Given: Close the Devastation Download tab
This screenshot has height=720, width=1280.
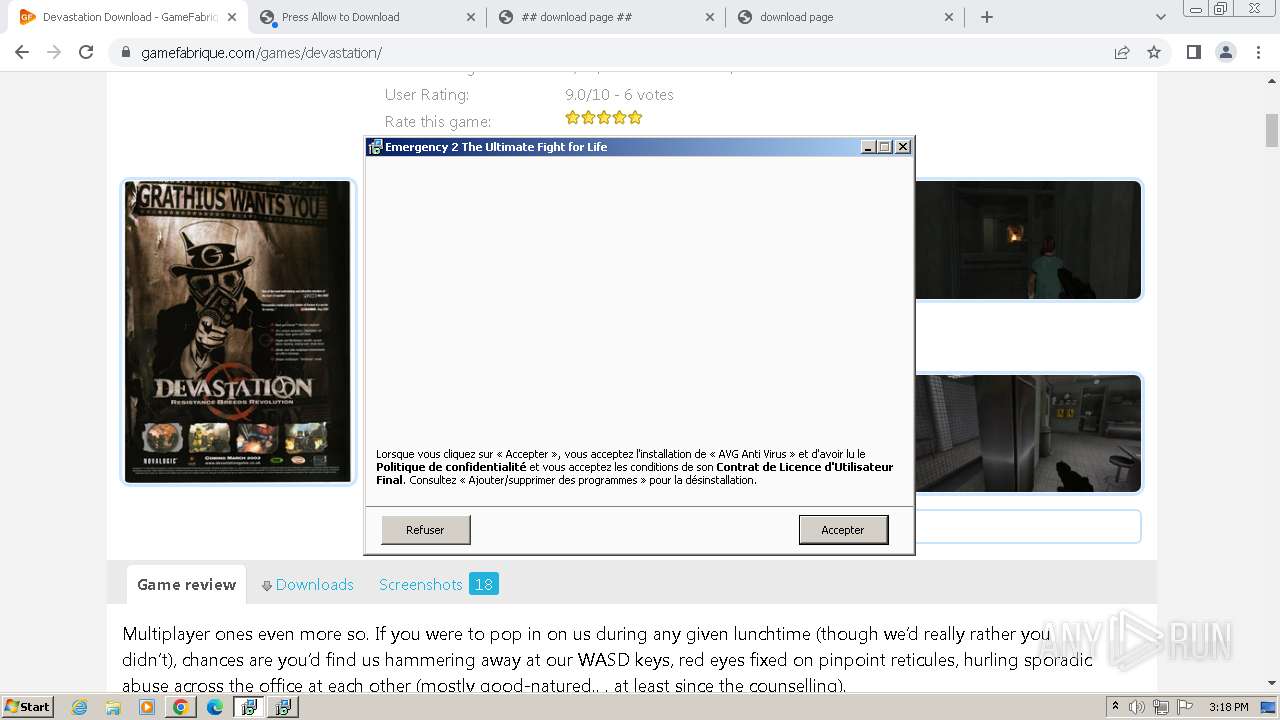Looking at the screenshot, I should [x=232, y=17].
